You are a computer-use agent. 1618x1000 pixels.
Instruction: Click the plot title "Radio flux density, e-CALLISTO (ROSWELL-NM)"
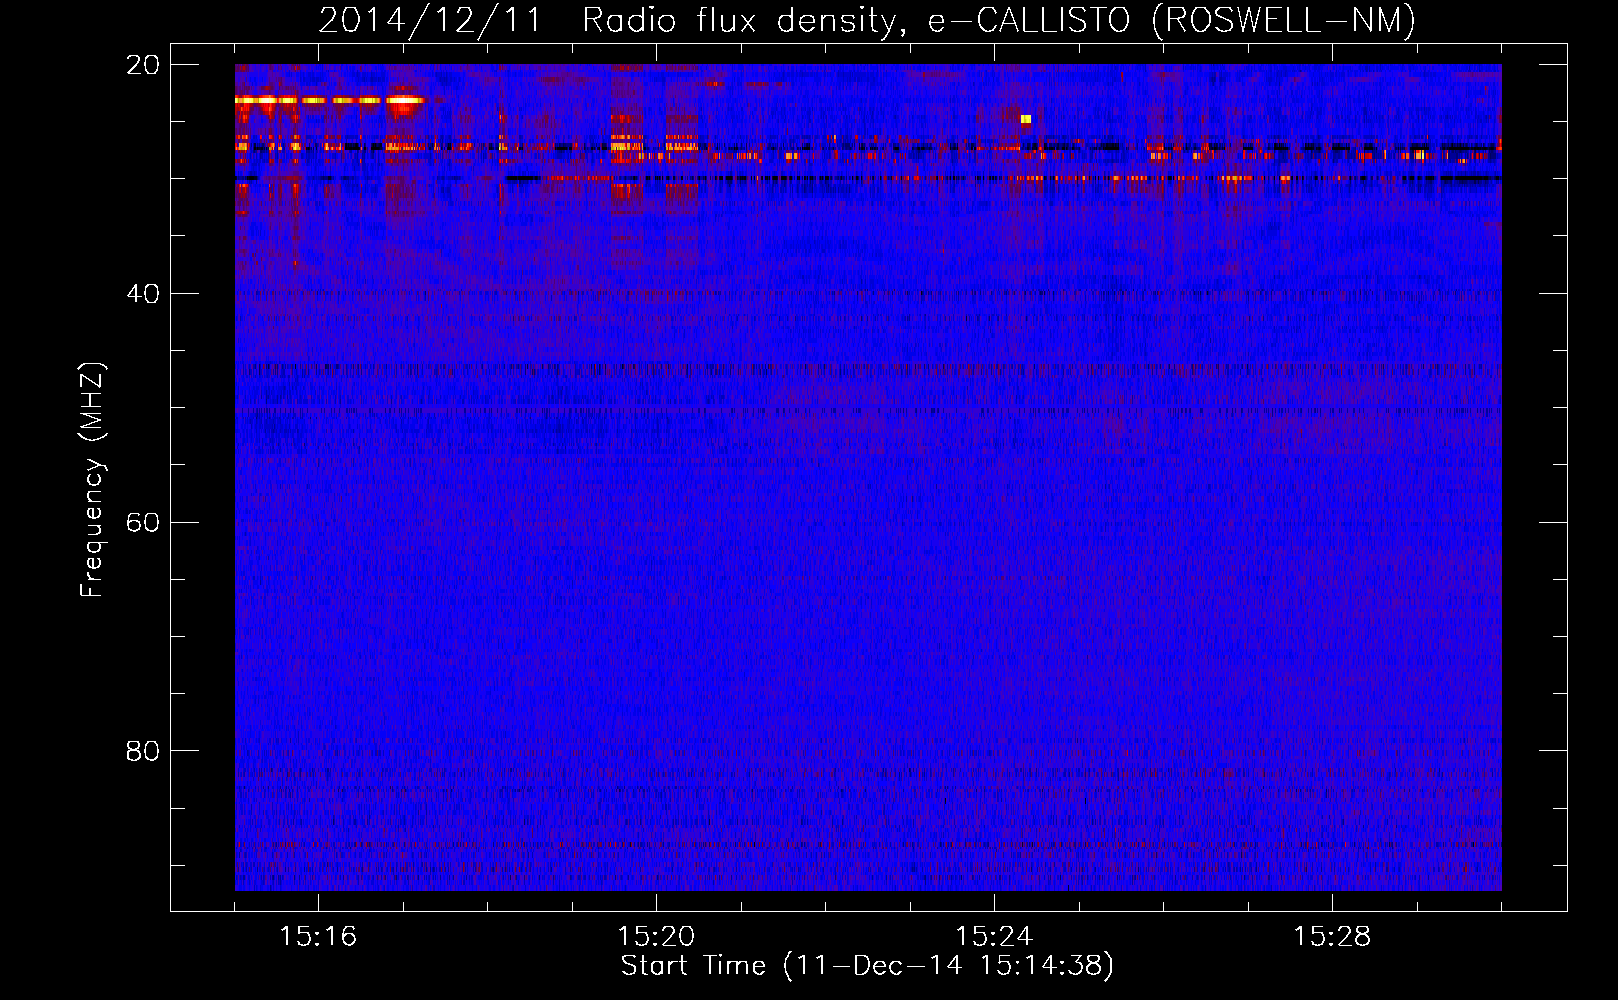point(999,20)
